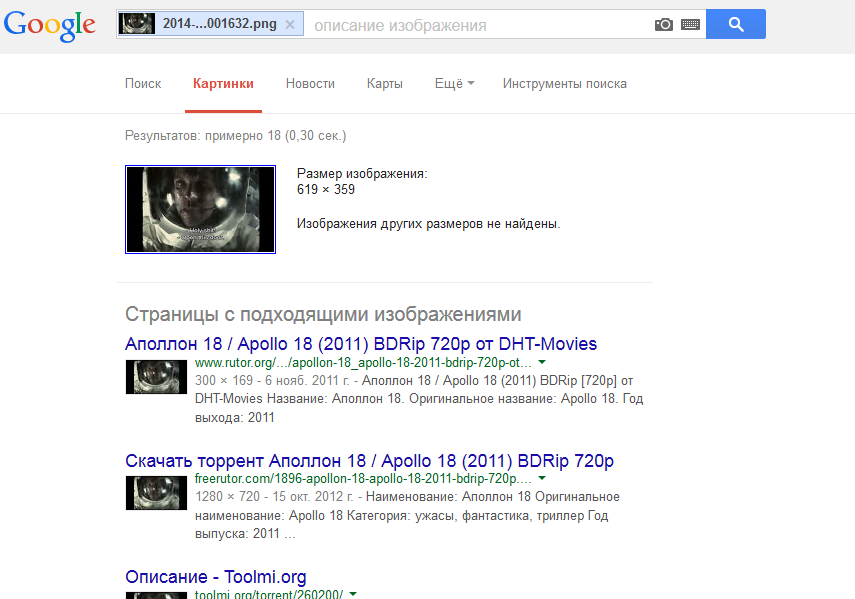
Task: Open Описание - Toolmi.org link
Action: 215,577
